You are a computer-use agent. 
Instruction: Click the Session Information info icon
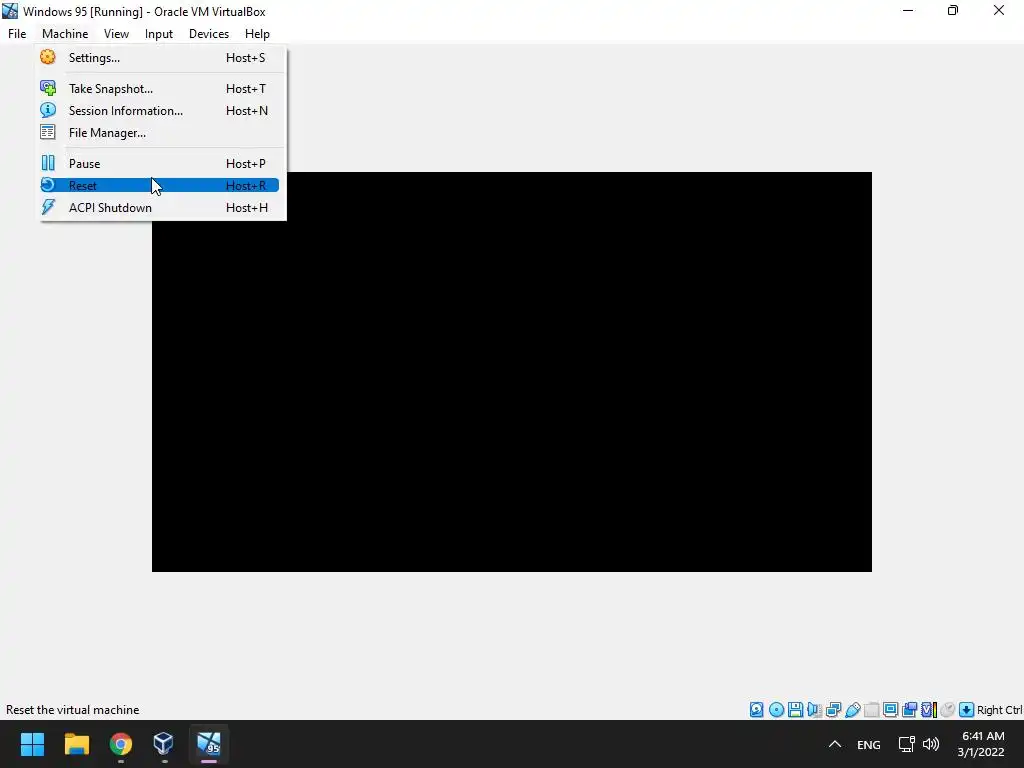pyautogui.click(x=48, y=110)
